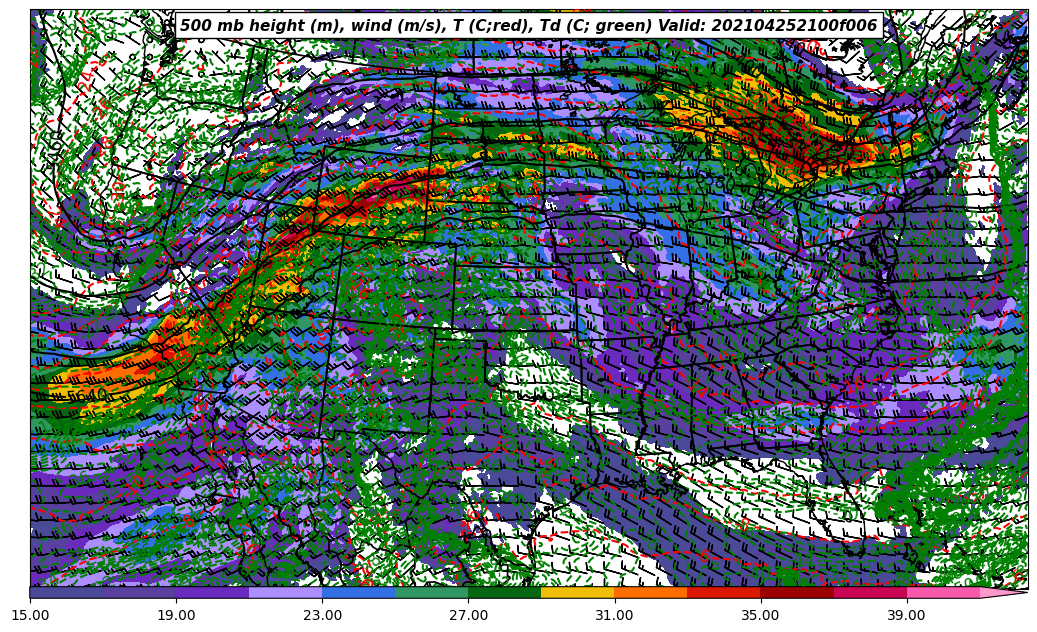Select the hot pink colorbar segment
The image size is (1037, 632).
(943, 592)
